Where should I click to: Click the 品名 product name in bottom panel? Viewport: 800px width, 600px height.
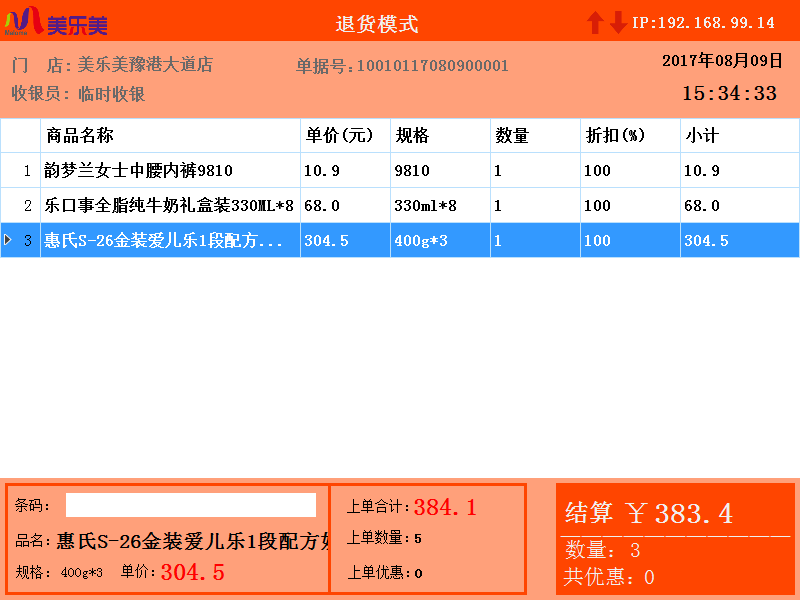[x=193, y=541]
